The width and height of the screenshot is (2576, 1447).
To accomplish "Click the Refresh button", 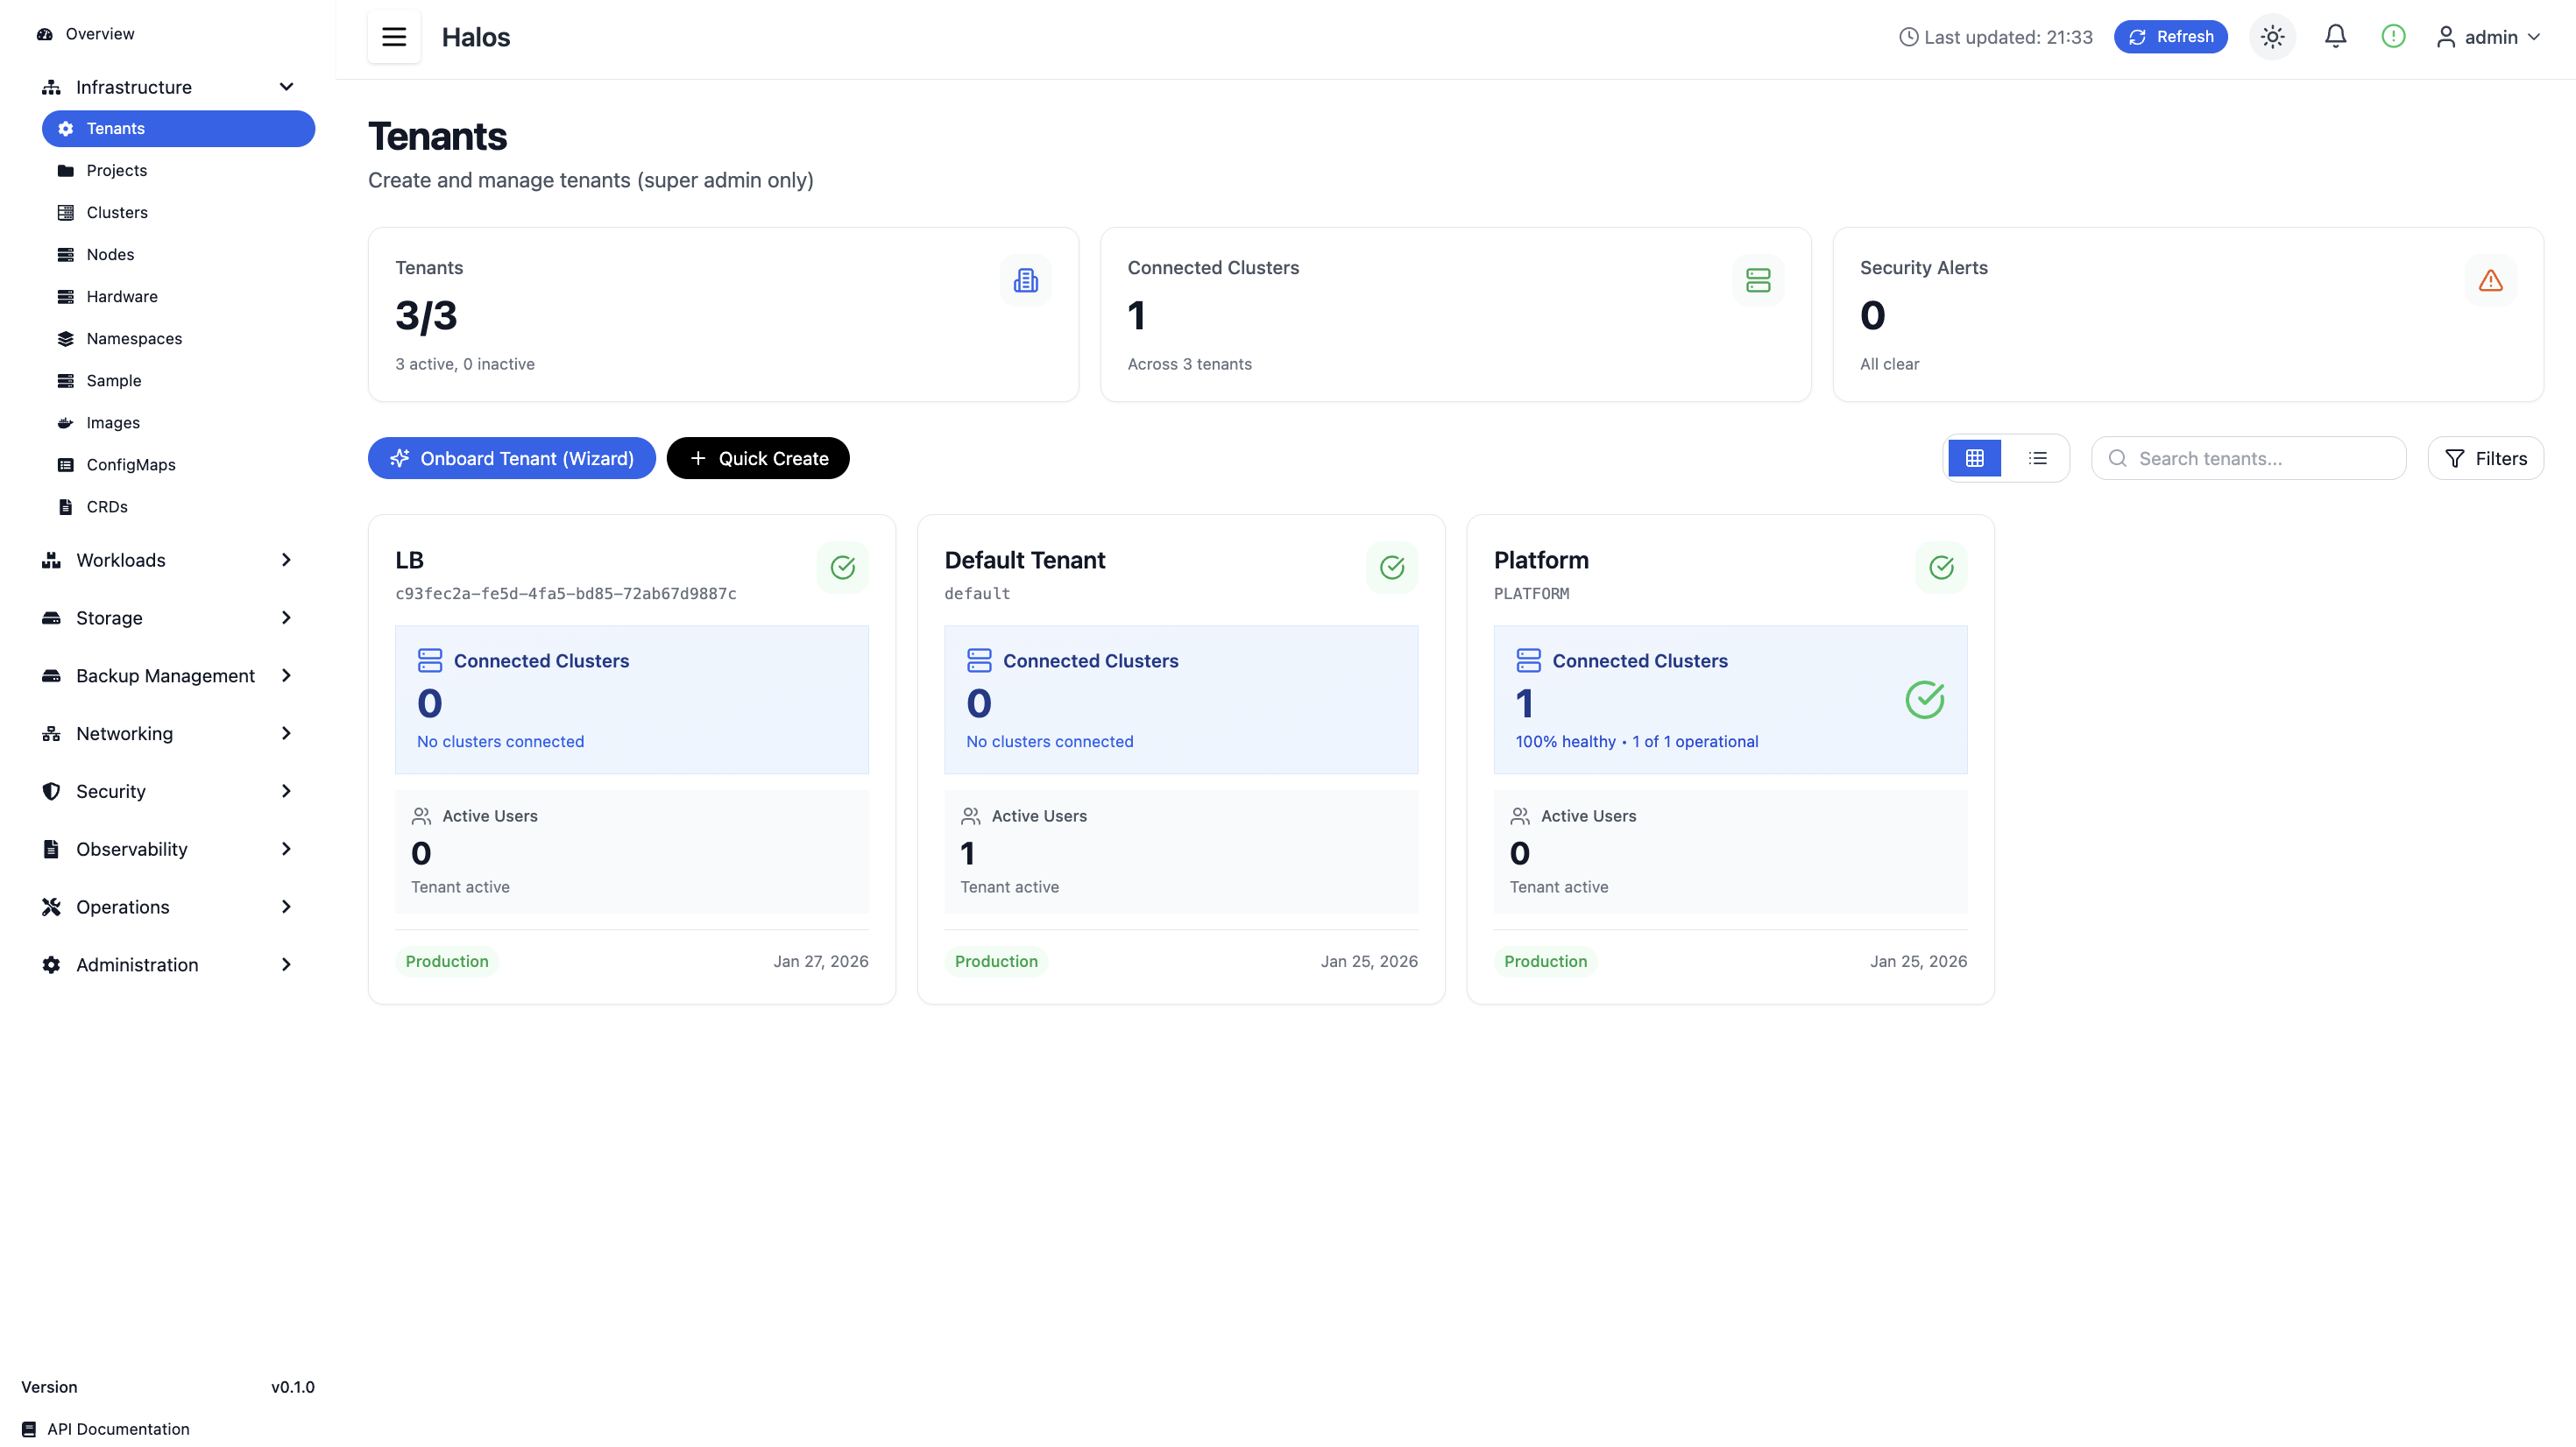I will pyautogui.click(x=2170, y=36).
